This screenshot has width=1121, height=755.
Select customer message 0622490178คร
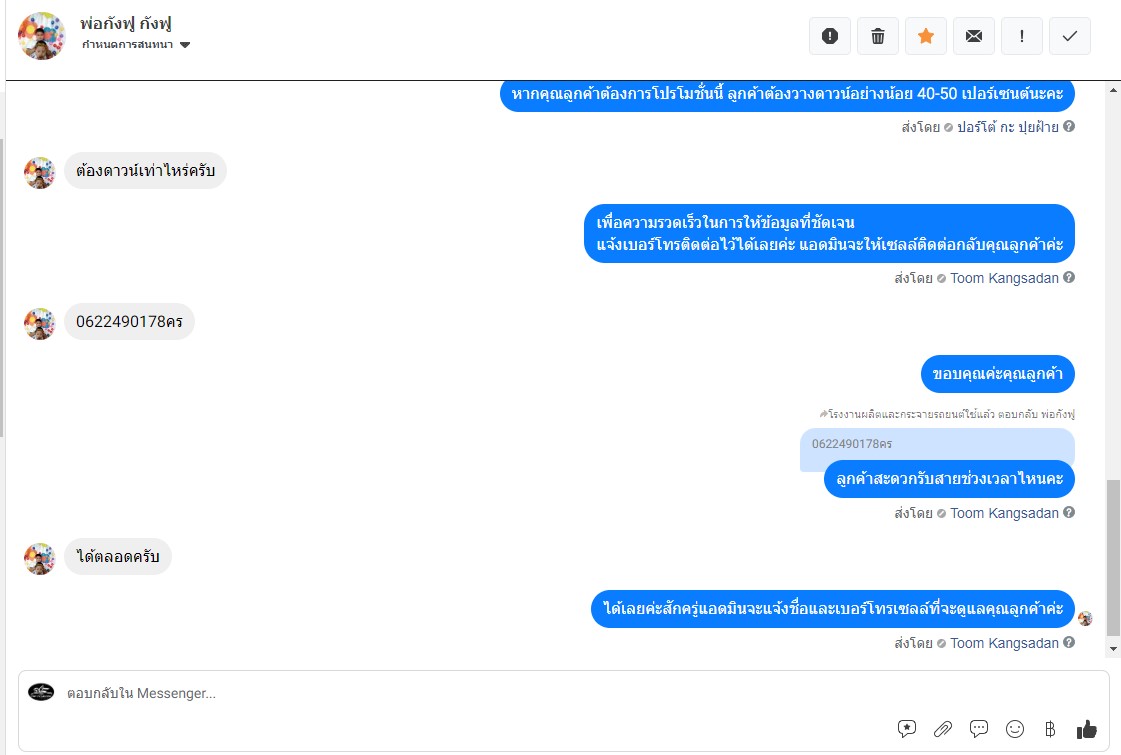pyautogui.click(x=129, y=322)
